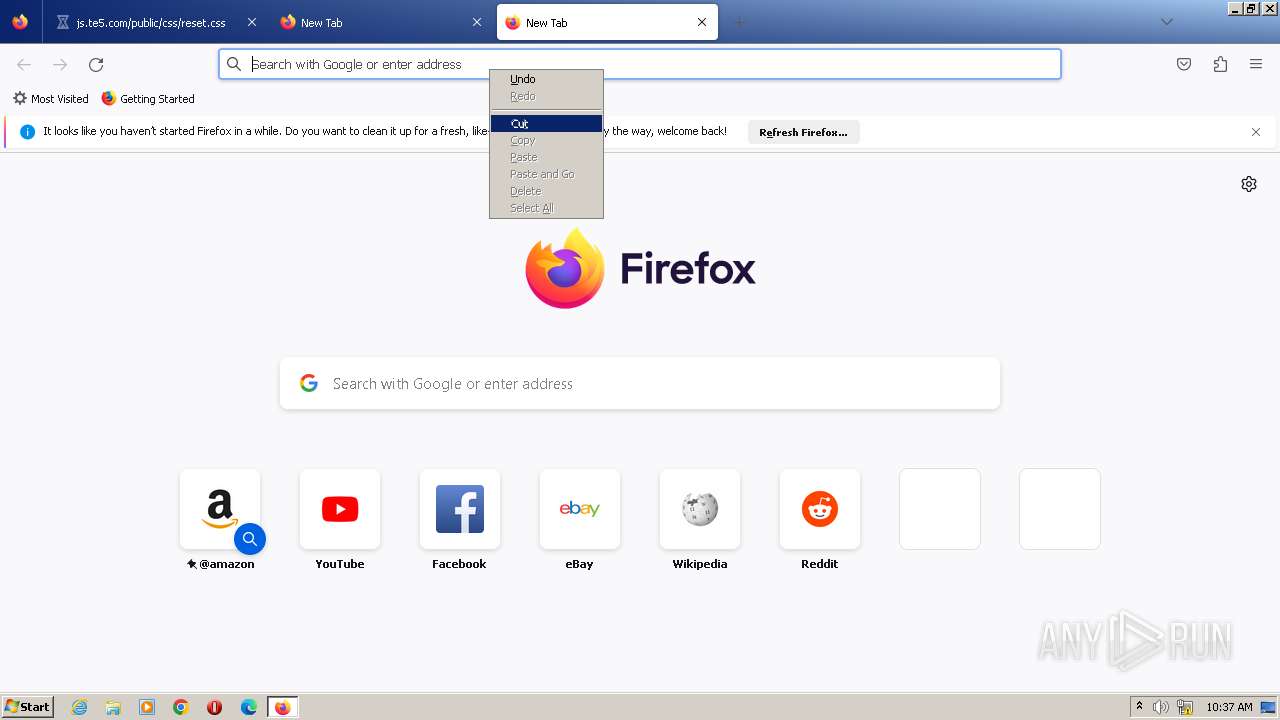1280x720 pixels.
Task: Close the middle New Tab
Action: [x=476, y=22]
